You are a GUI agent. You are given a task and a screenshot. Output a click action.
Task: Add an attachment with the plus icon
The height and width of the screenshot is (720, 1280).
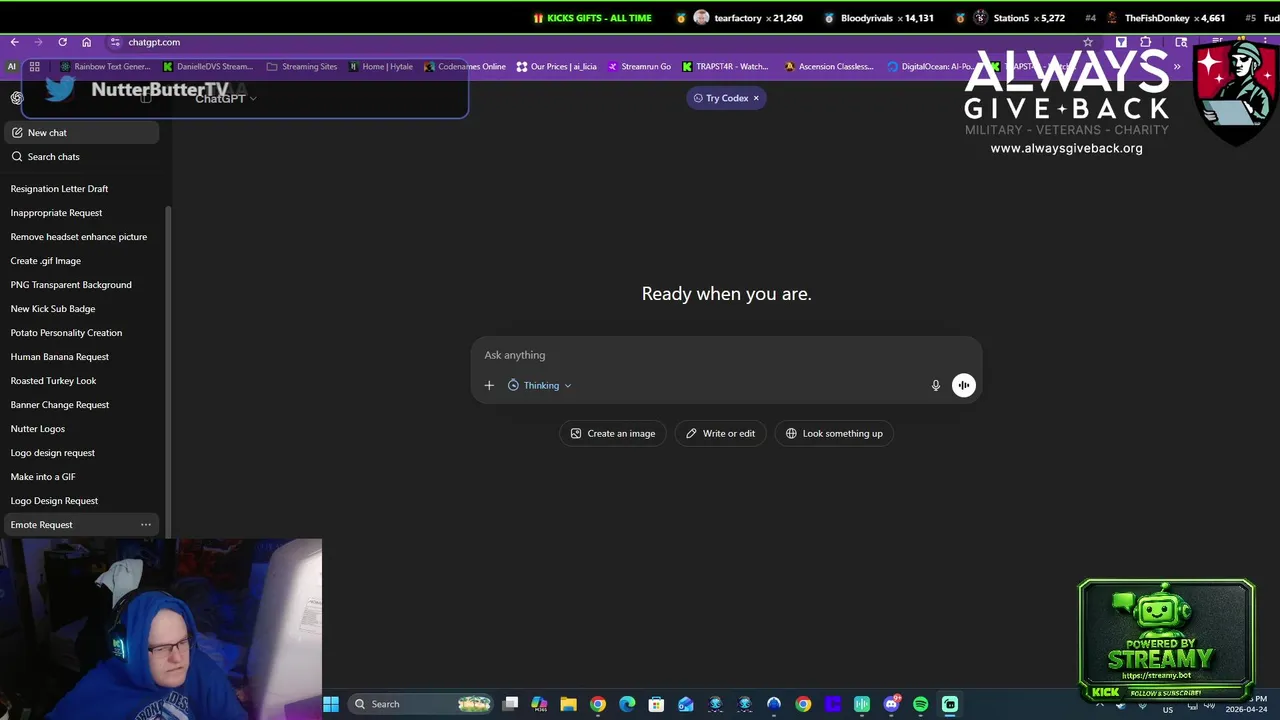489,385
